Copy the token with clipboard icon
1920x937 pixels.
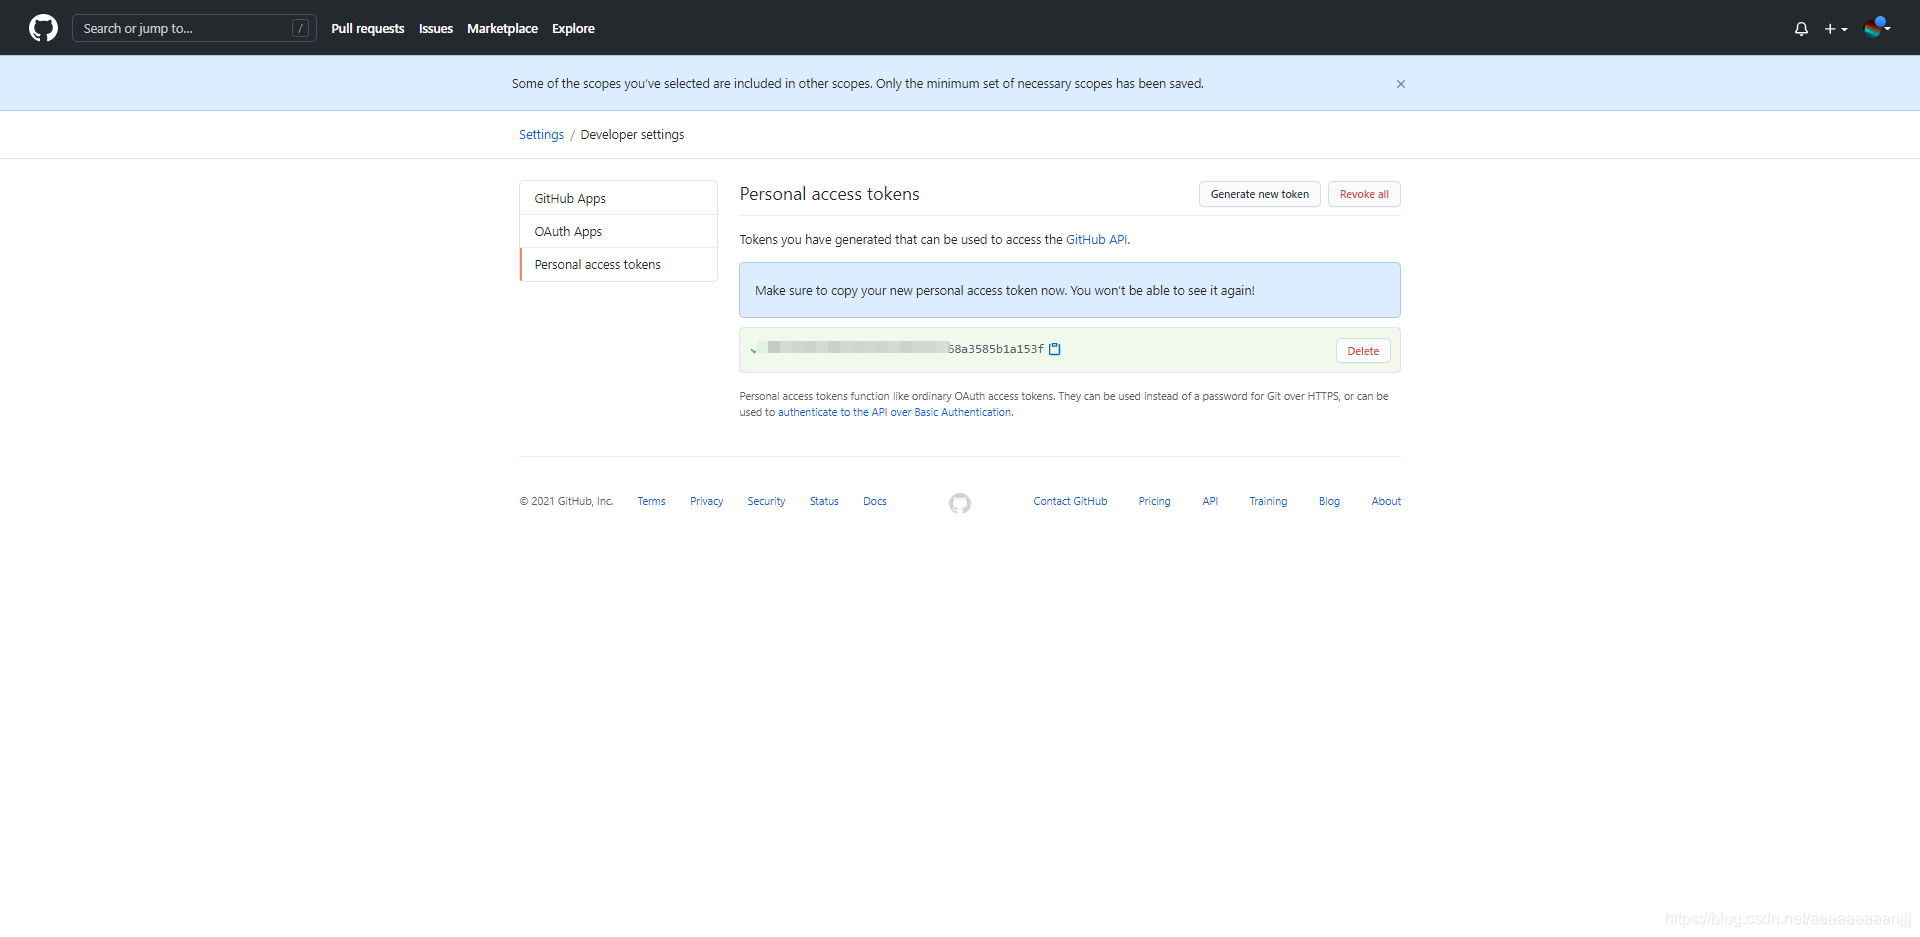point(1054,349)
